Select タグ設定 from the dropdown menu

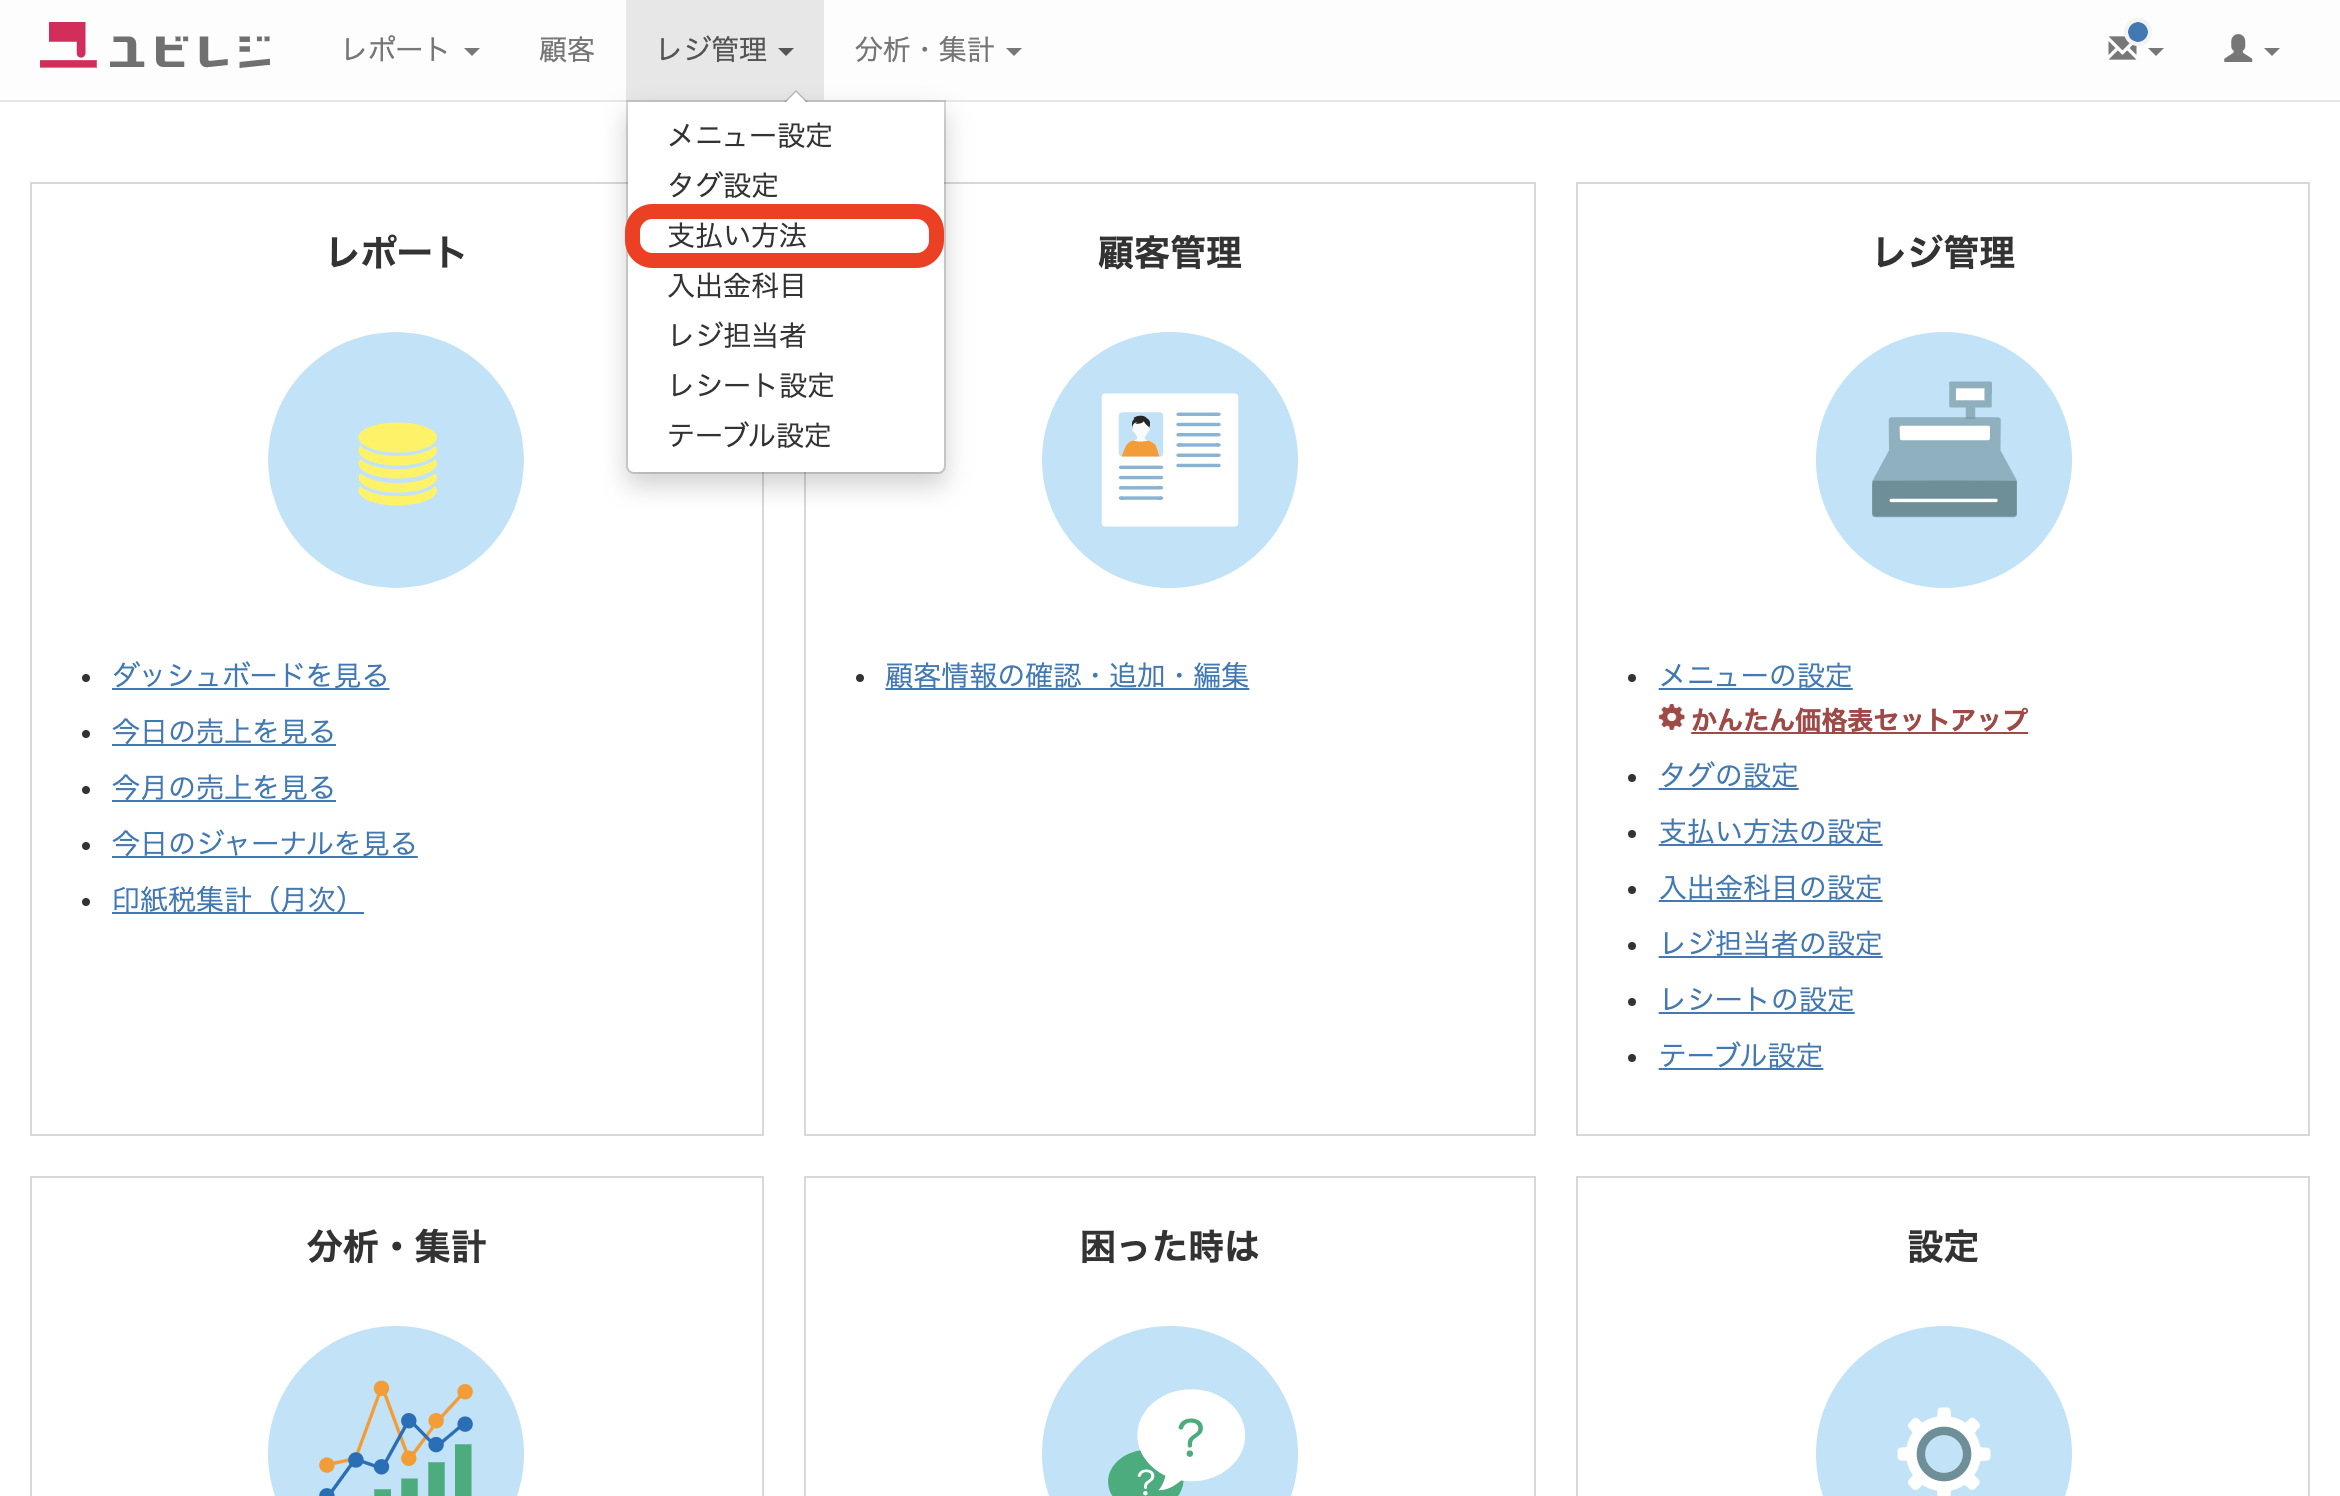[786, 185]
